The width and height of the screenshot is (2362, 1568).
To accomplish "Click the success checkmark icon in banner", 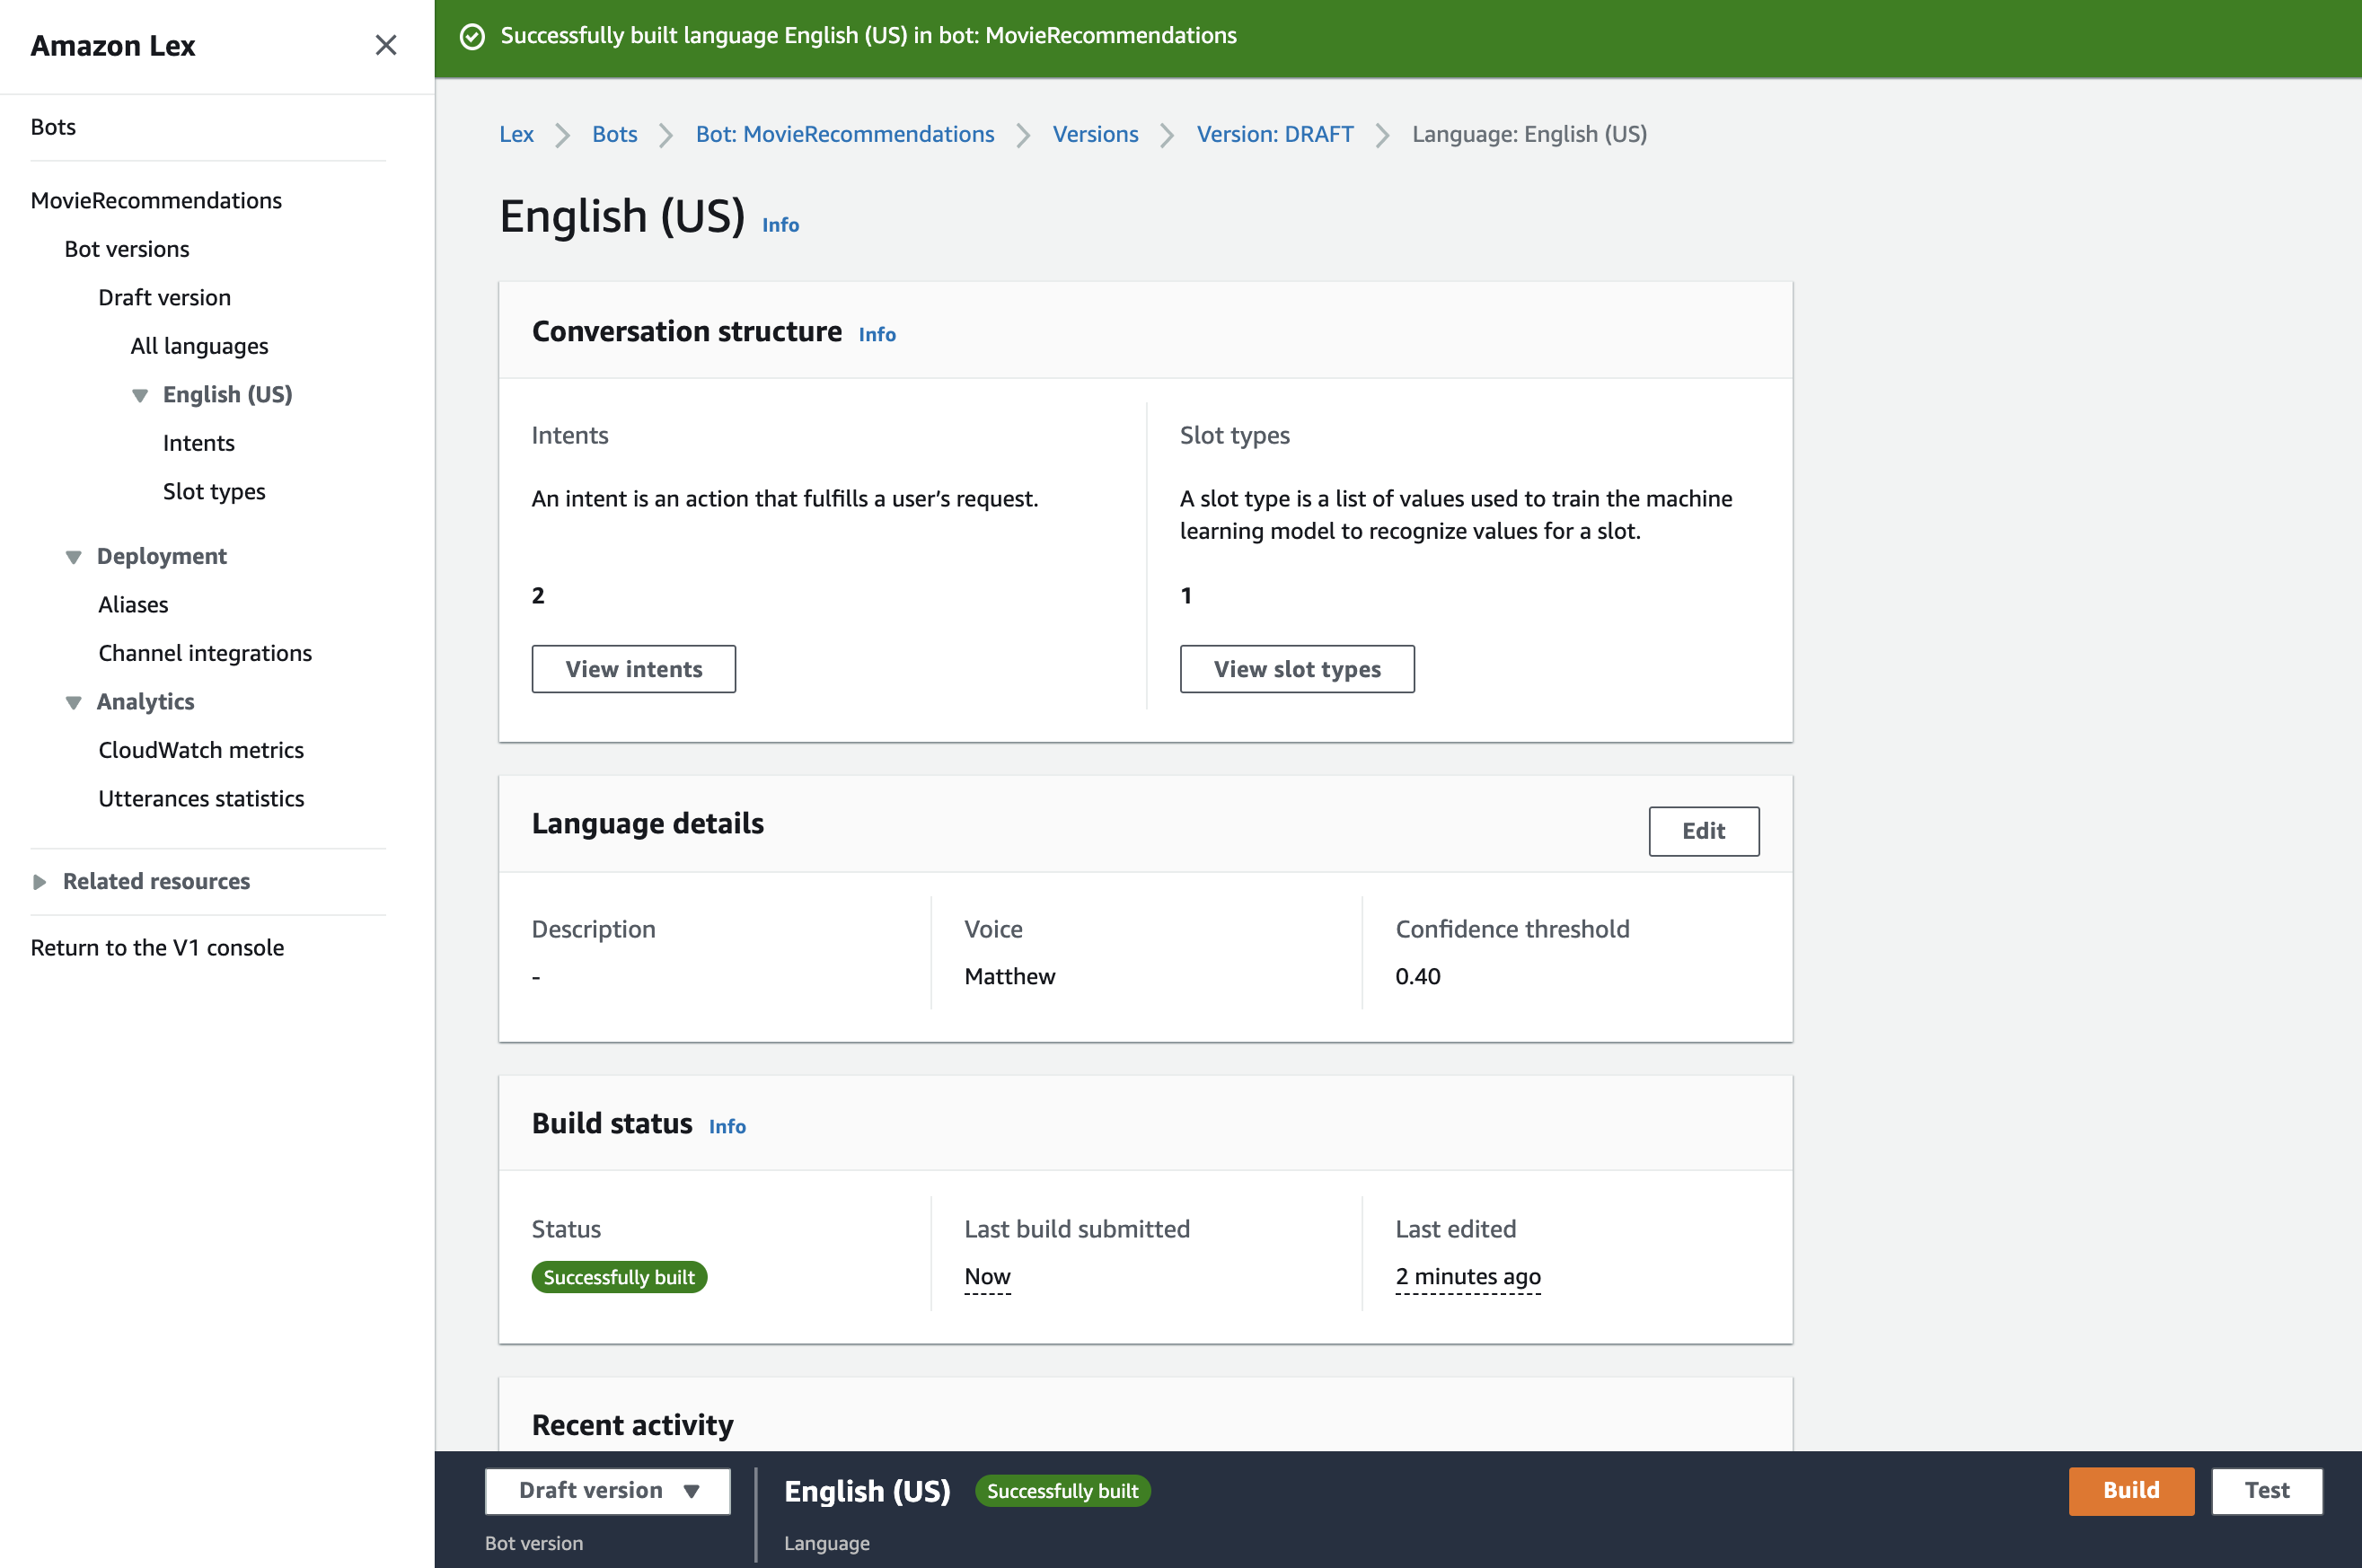I will point(472,36).
